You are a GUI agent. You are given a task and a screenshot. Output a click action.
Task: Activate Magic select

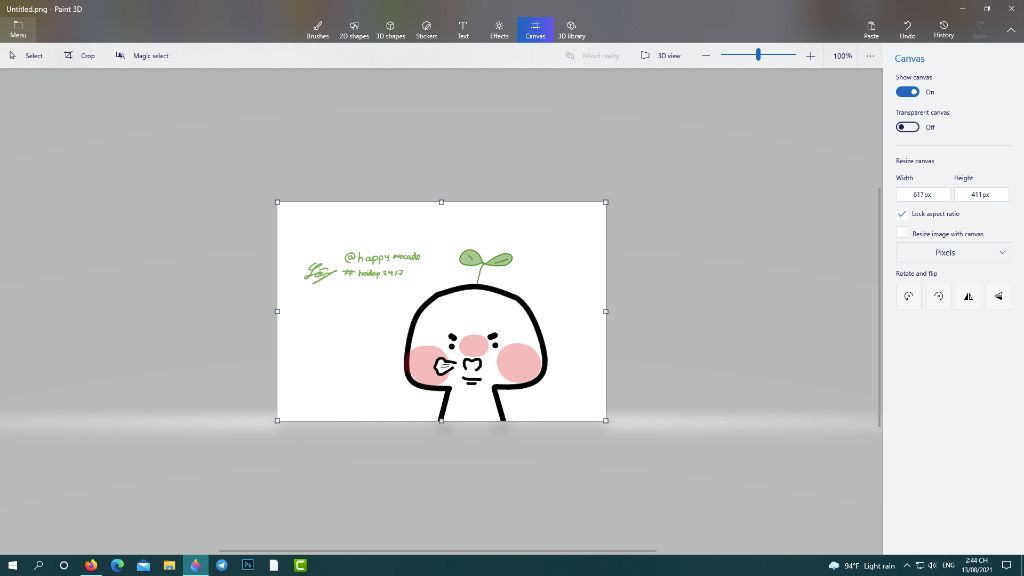[x=142, y=56]
